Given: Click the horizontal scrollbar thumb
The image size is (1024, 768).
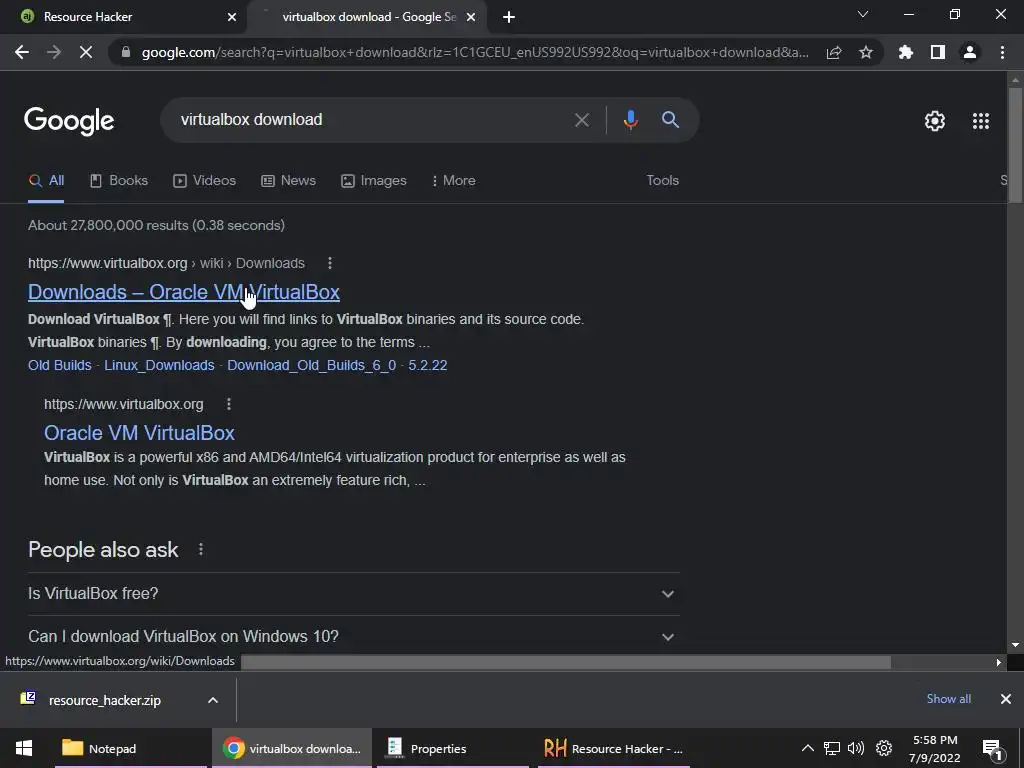Looking at the screenshot, I should [x=566, y=662].
